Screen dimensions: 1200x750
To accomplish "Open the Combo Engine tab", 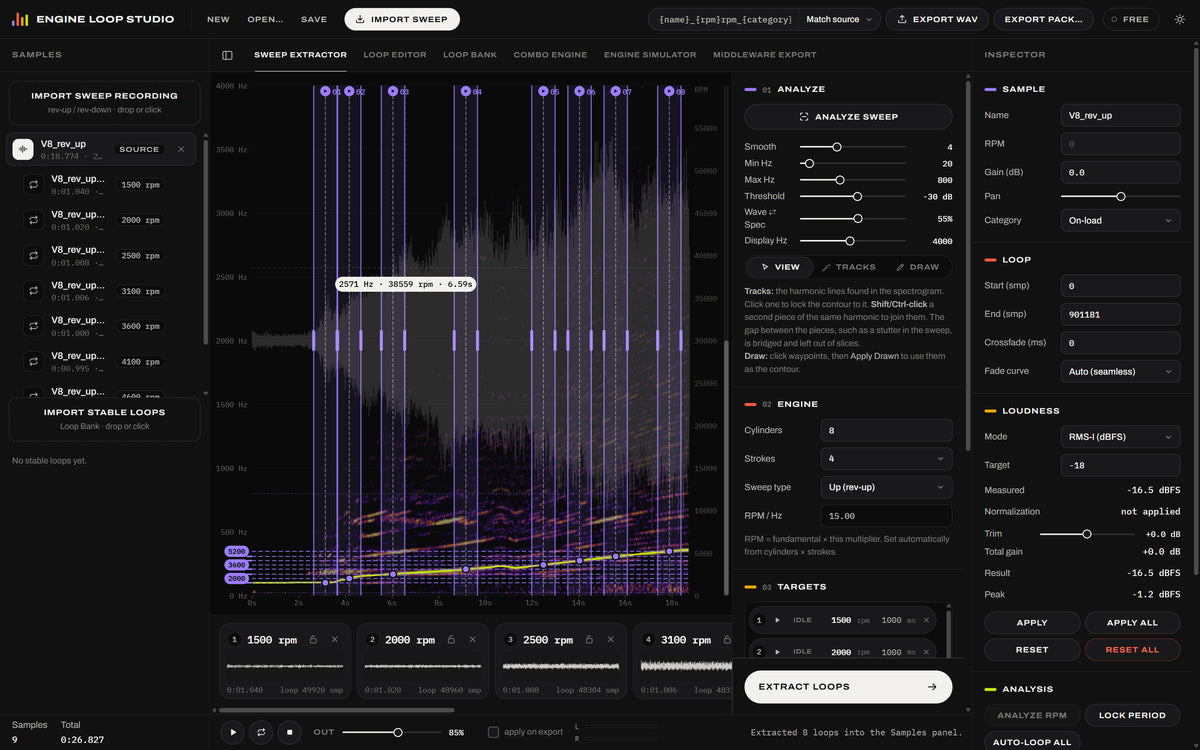I will [x=550, y=55].
